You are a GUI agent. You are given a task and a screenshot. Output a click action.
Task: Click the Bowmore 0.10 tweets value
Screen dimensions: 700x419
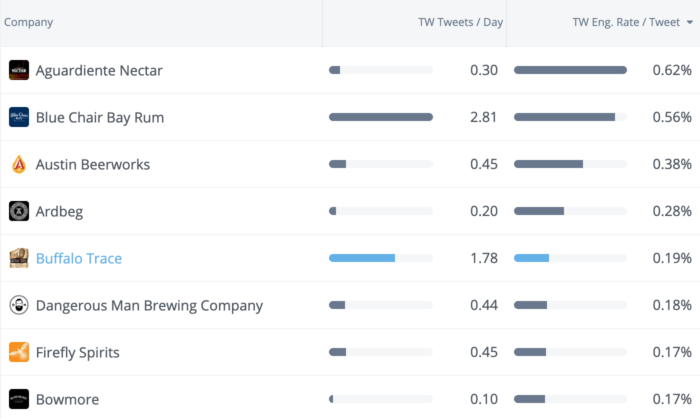484,399
